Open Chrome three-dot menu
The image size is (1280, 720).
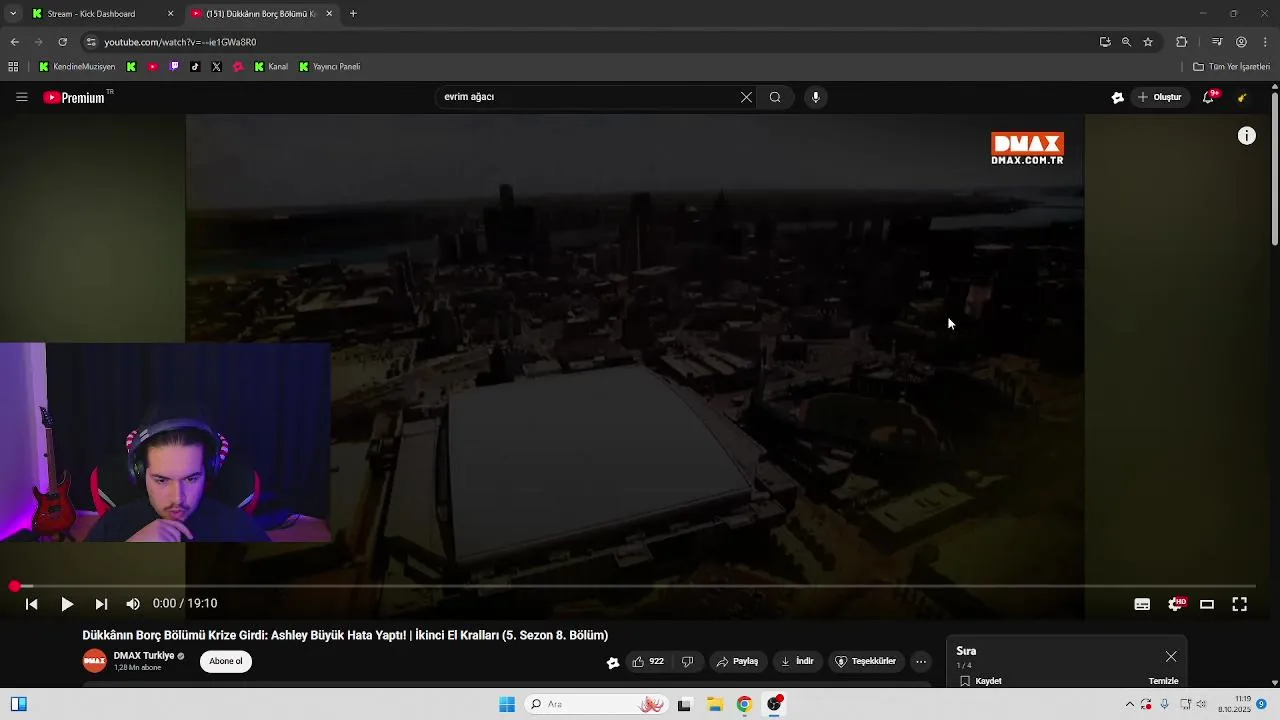tap(1266, 42)
